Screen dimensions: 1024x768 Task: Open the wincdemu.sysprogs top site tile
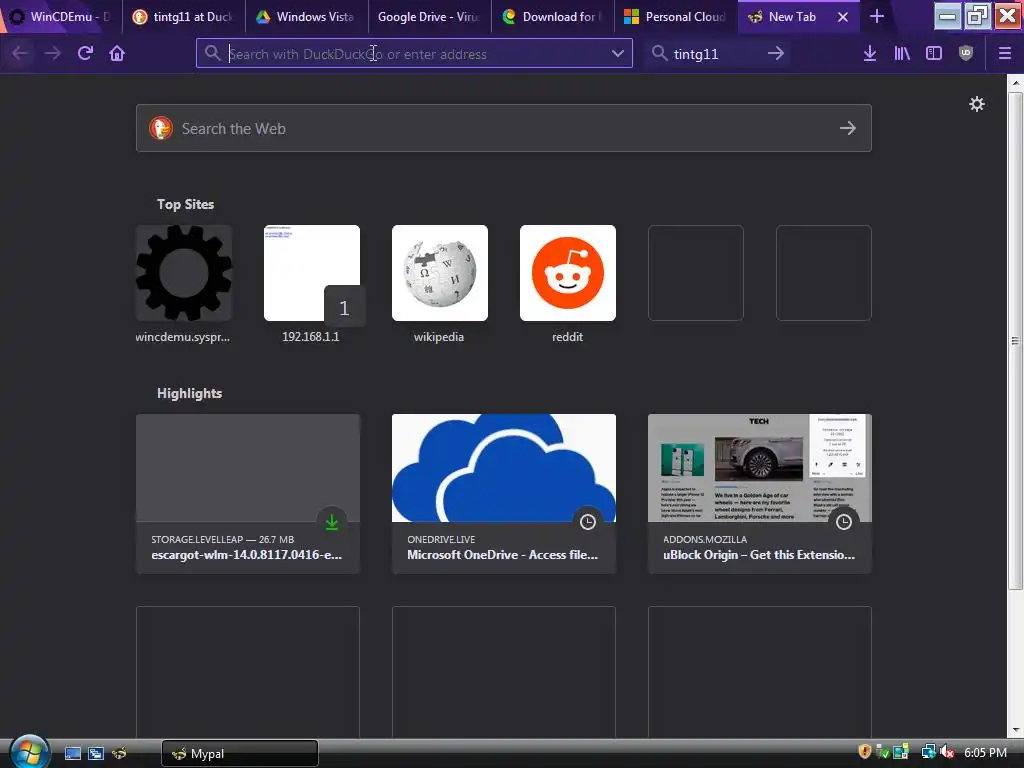pos(184,273)
